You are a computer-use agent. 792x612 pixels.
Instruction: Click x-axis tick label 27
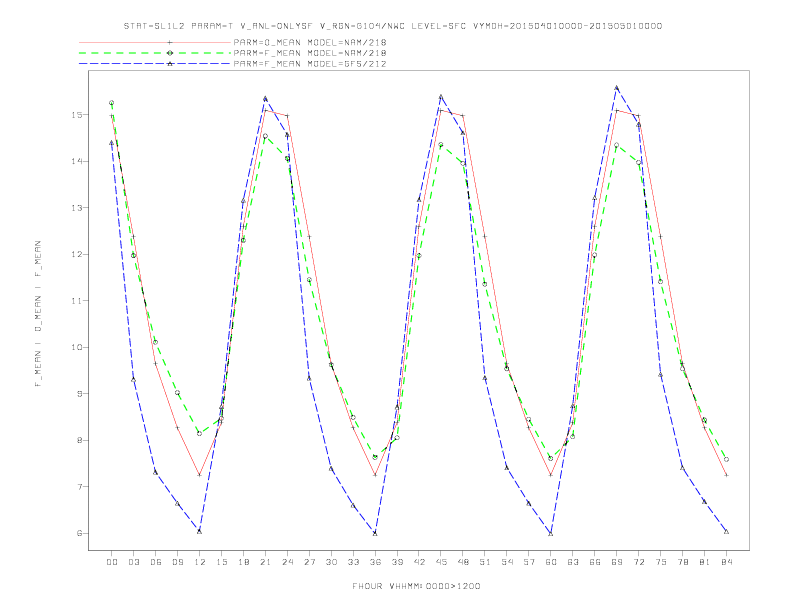309,562
